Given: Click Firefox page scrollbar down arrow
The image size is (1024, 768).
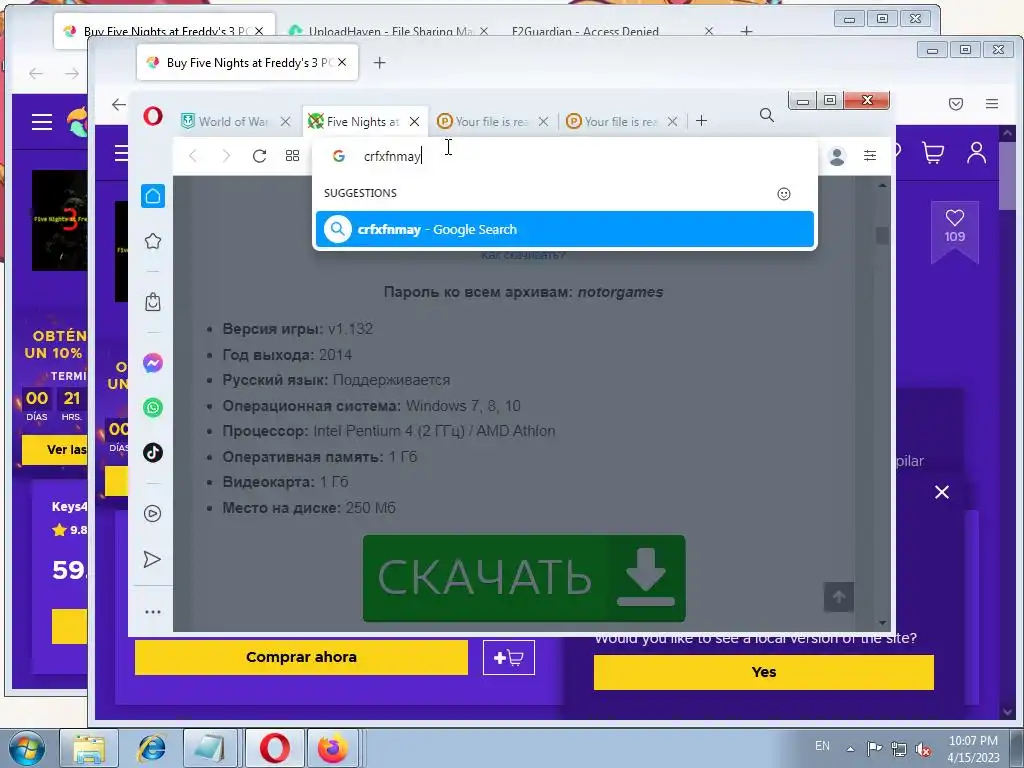Looking at the screenshot, I should [x=1006, y=712].
